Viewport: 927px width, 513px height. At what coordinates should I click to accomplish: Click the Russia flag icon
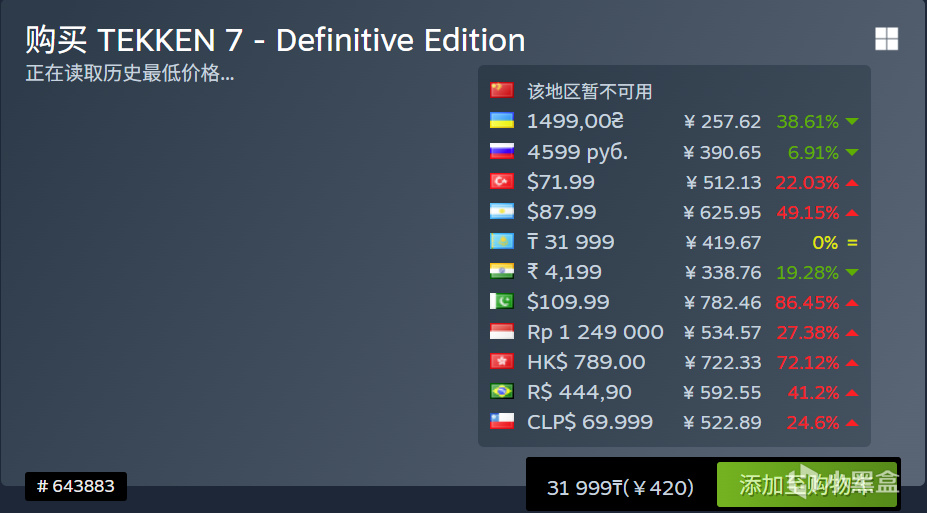pos(501,152)
